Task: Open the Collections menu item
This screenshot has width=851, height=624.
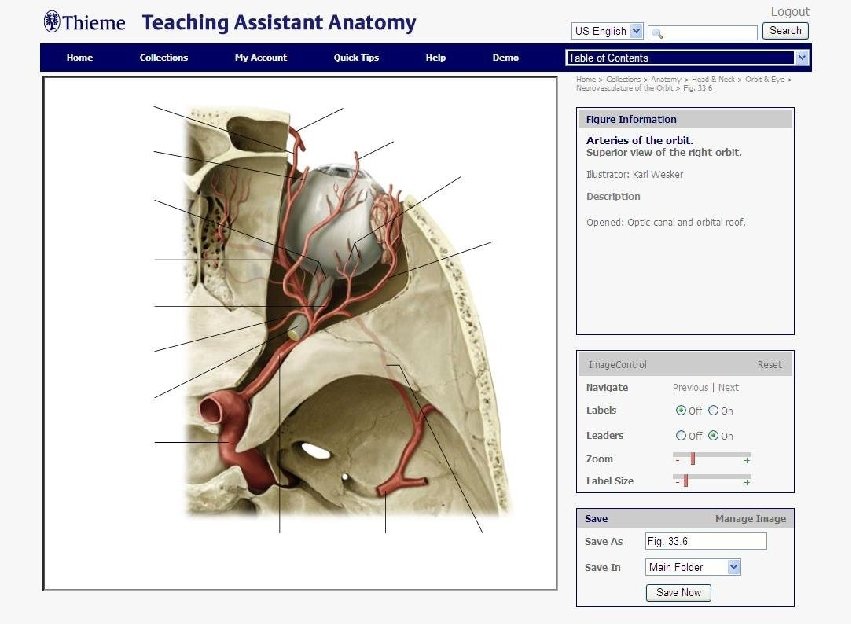Action: [163, 58]
